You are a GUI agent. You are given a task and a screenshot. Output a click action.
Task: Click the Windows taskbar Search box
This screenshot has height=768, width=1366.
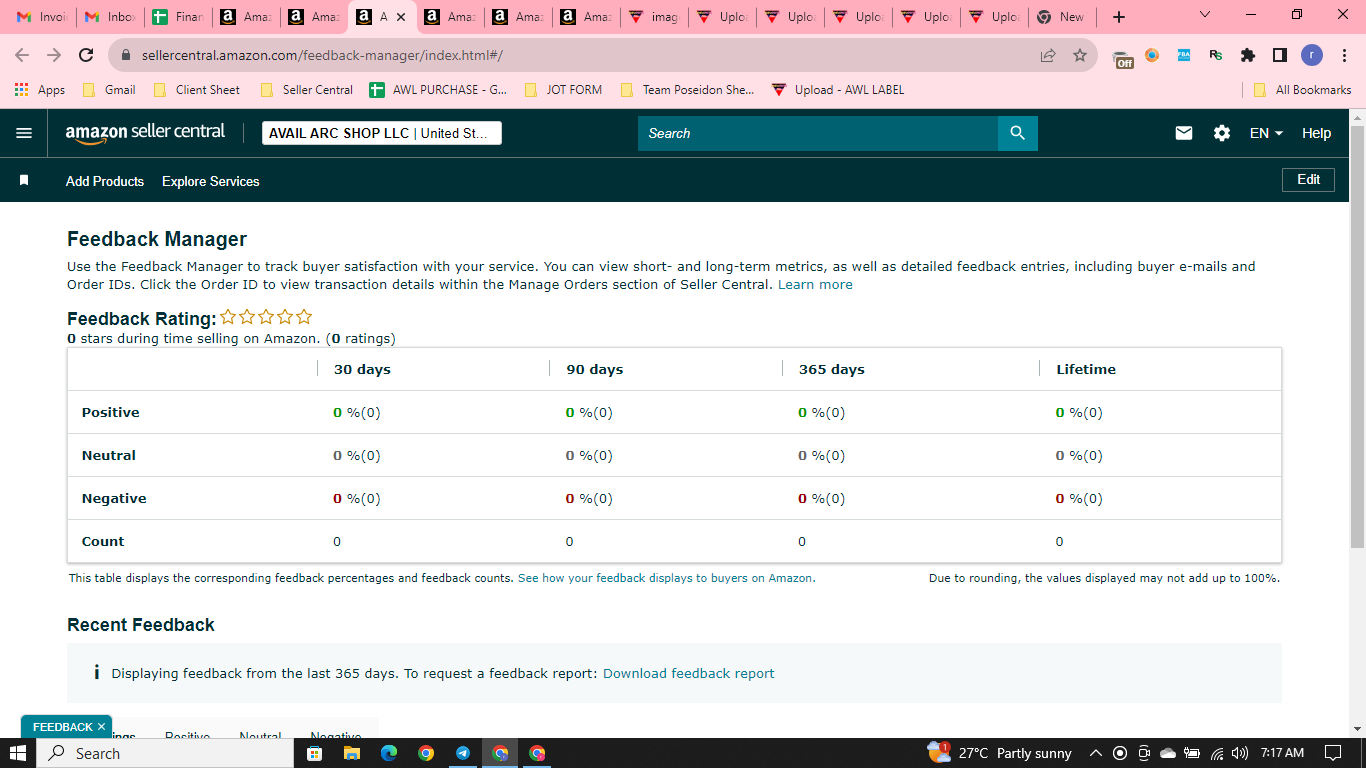click(x=164, y=753)
